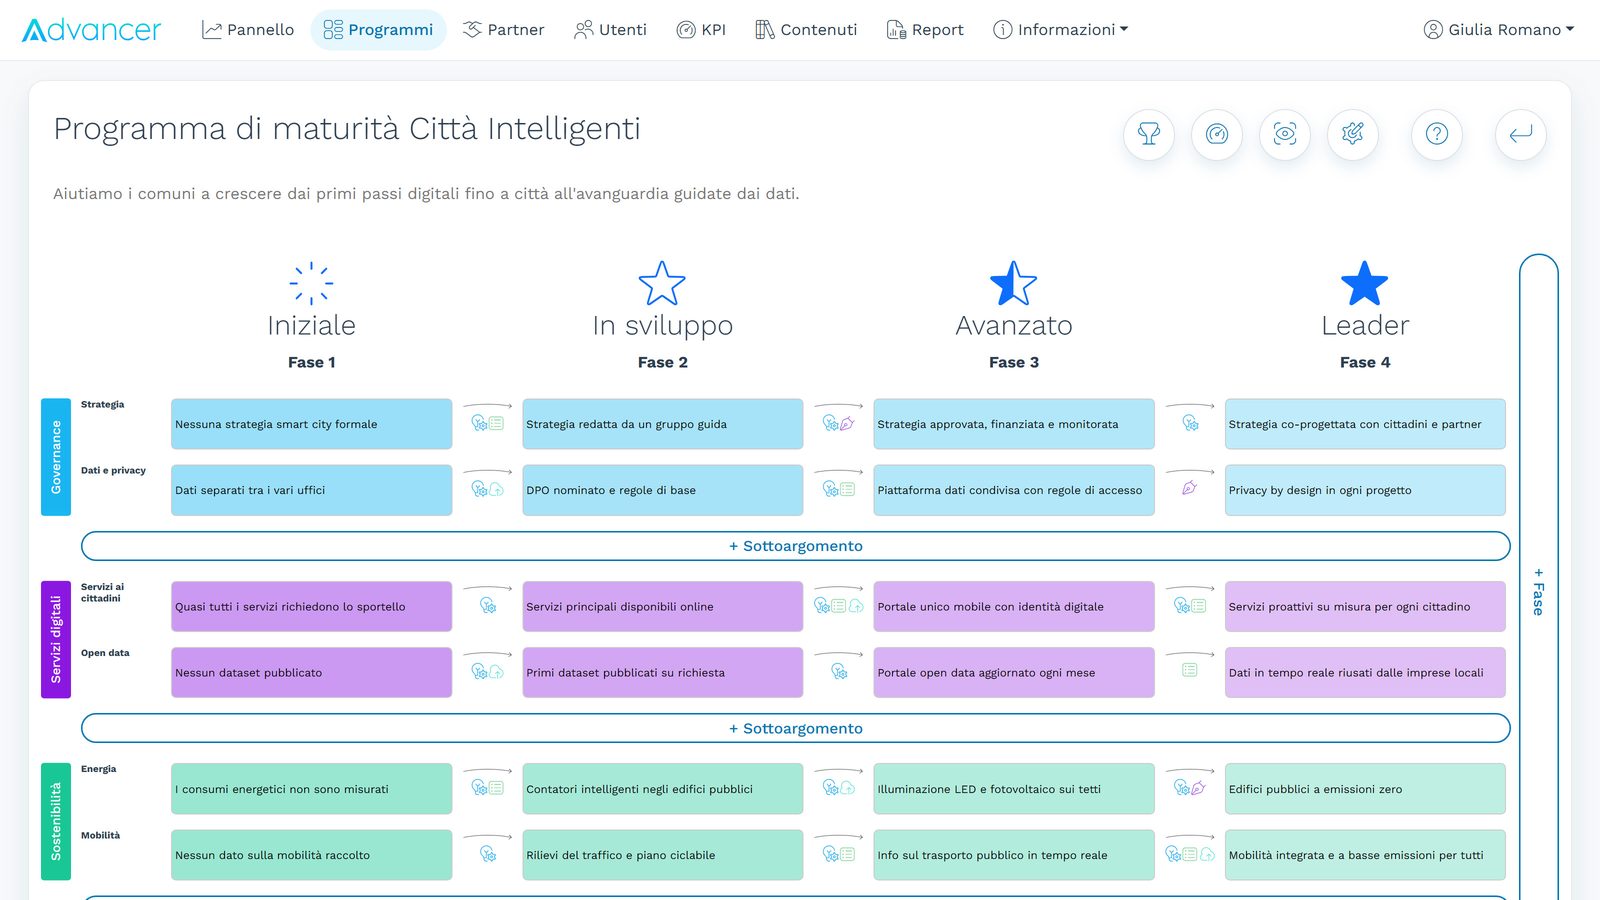Viewport: 1600px width, 900px height.
Task: Click the vertical '+ Fase' button
Action: coord(1539,590)
